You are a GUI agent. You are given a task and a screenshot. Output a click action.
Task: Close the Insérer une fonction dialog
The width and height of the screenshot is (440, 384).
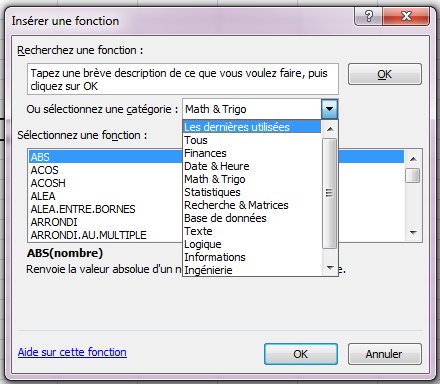tap(406, 16)
